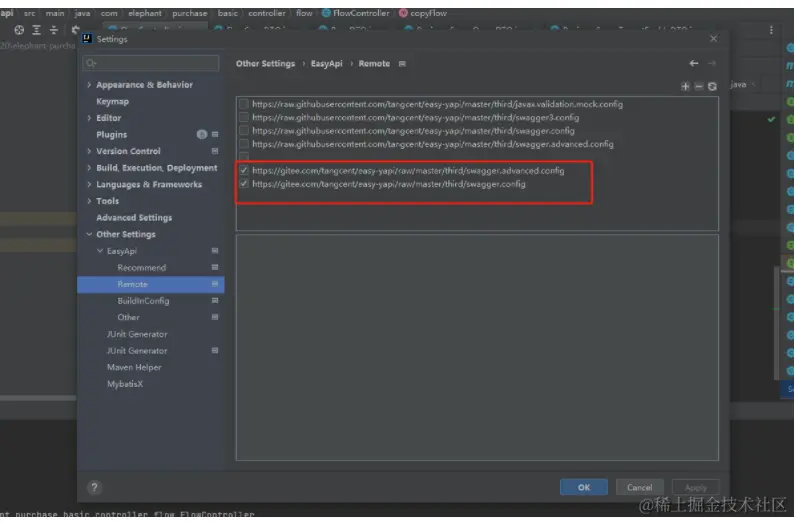
Task: Click the collapse all icon in IDE toolbar
Action: click(54, 30)
